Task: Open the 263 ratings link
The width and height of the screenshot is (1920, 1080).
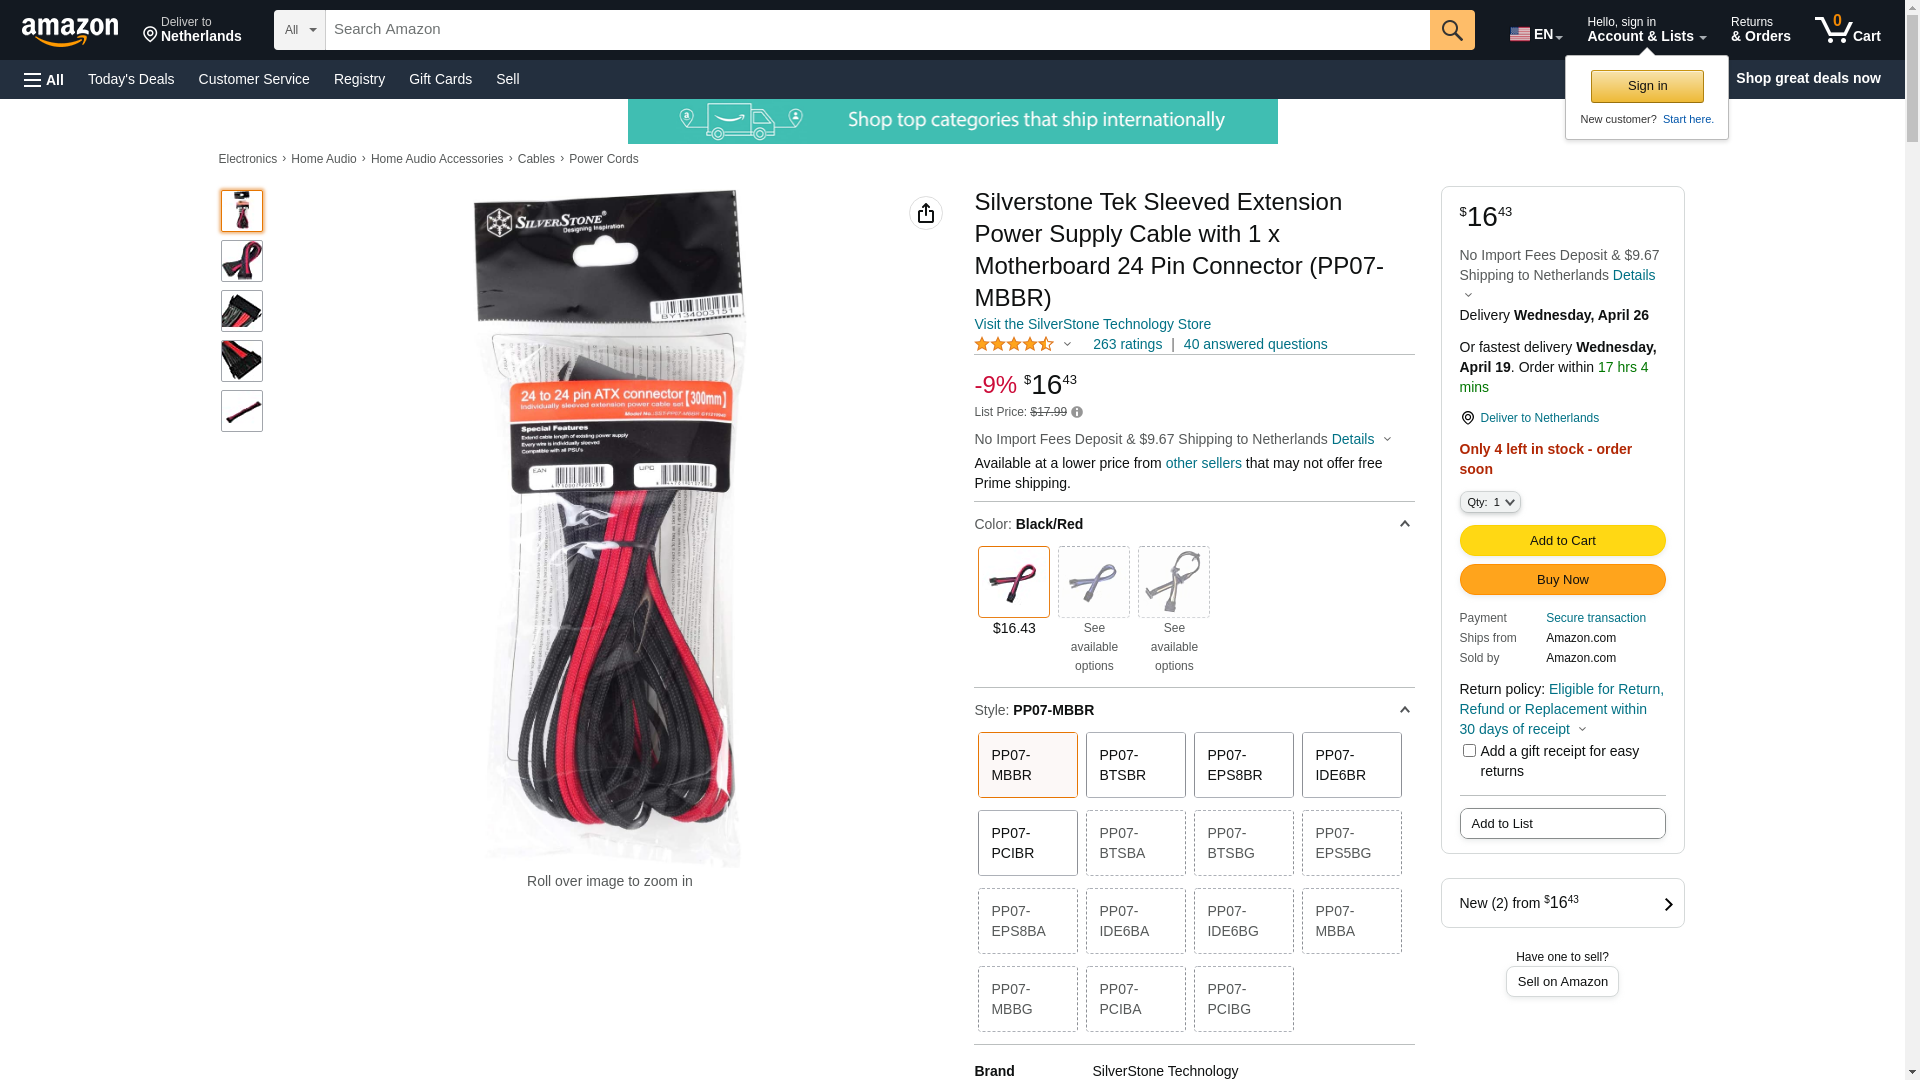Action: [x=1127, y=344]
